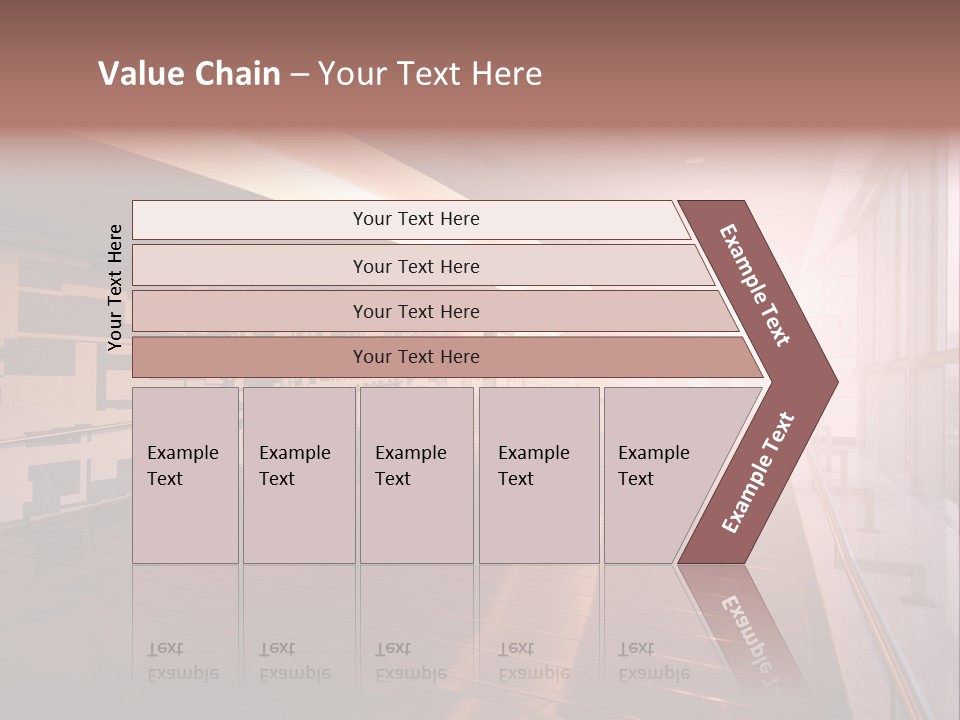Click the slide title 'Value Chain'
Screen dimensions: 960x720
click(x=189, y=74)
